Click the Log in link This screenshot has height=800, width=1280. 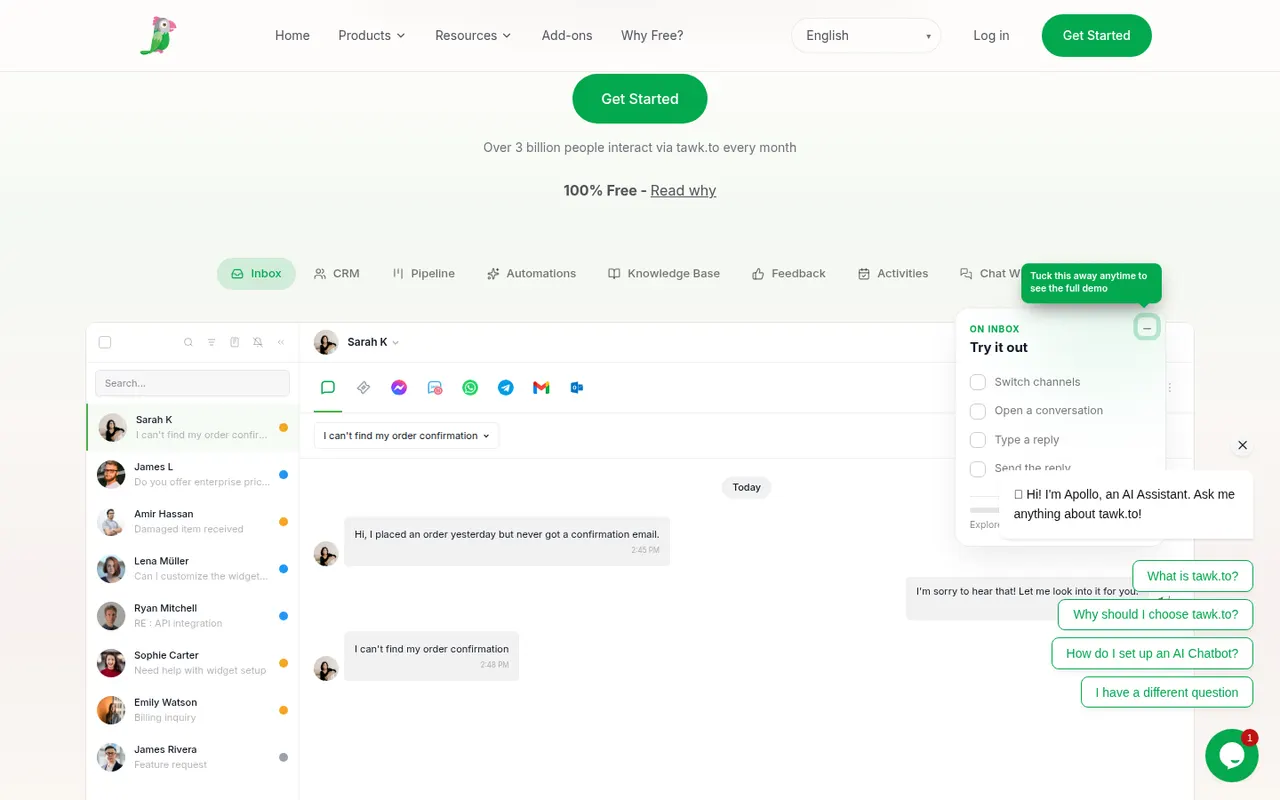coord(991,35)
